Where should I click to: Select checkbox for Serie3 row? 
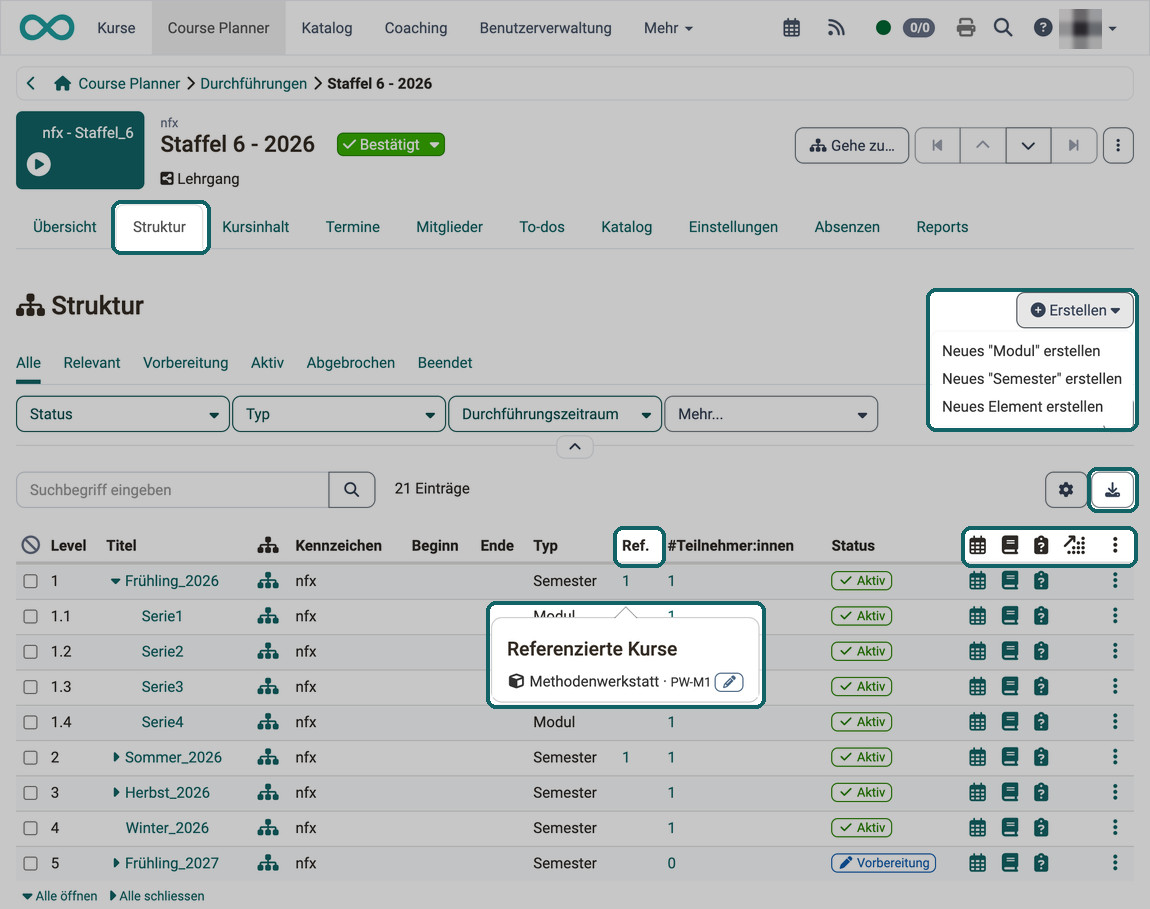30,687
